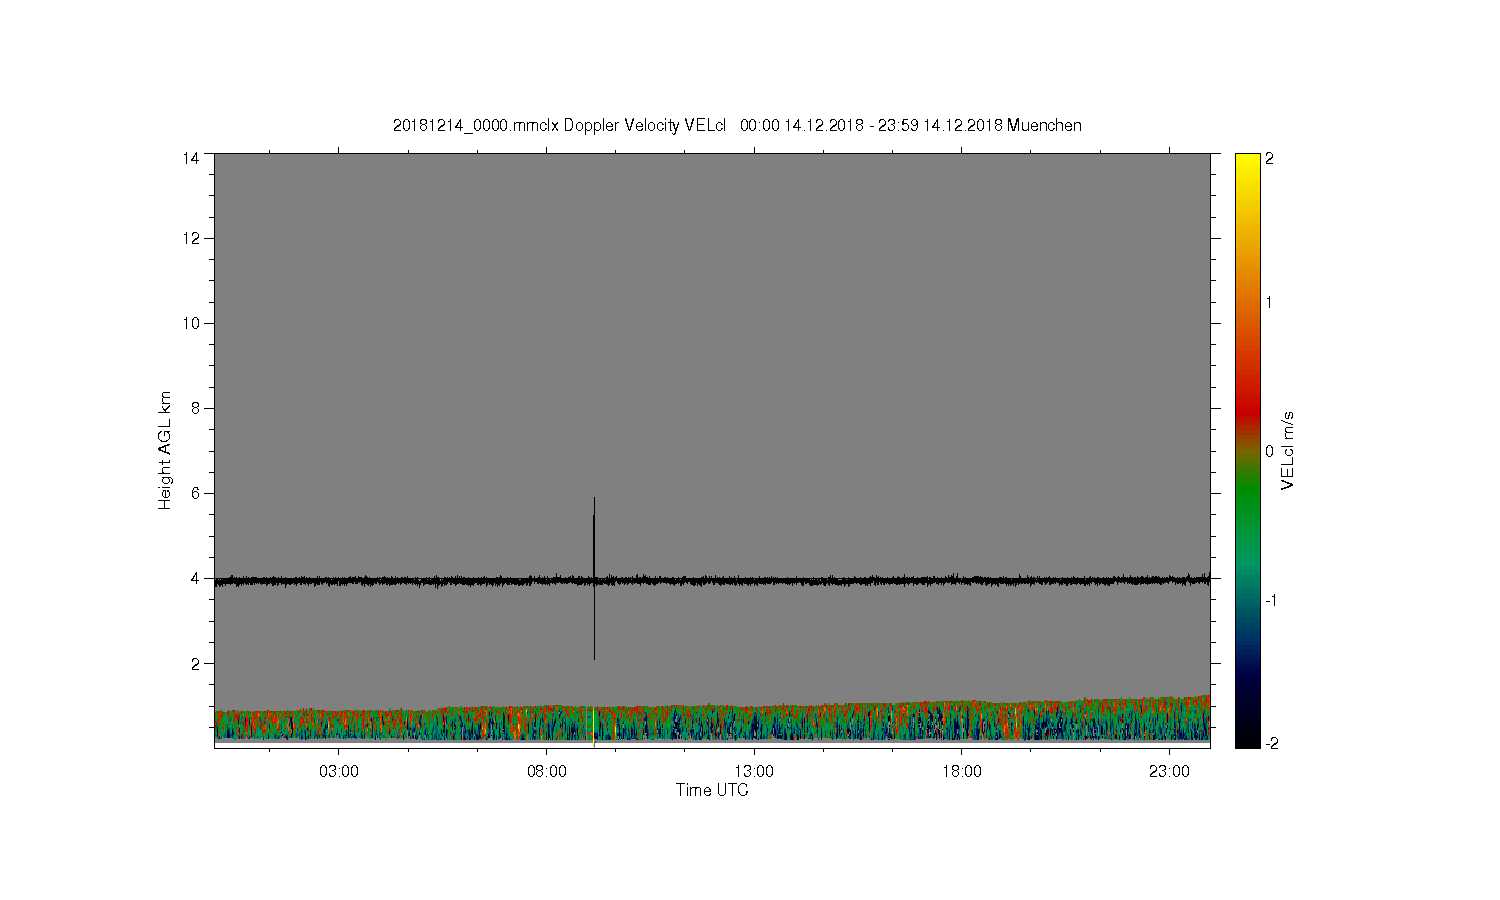Click the colorbar tick label -1

coord(1271,600)
